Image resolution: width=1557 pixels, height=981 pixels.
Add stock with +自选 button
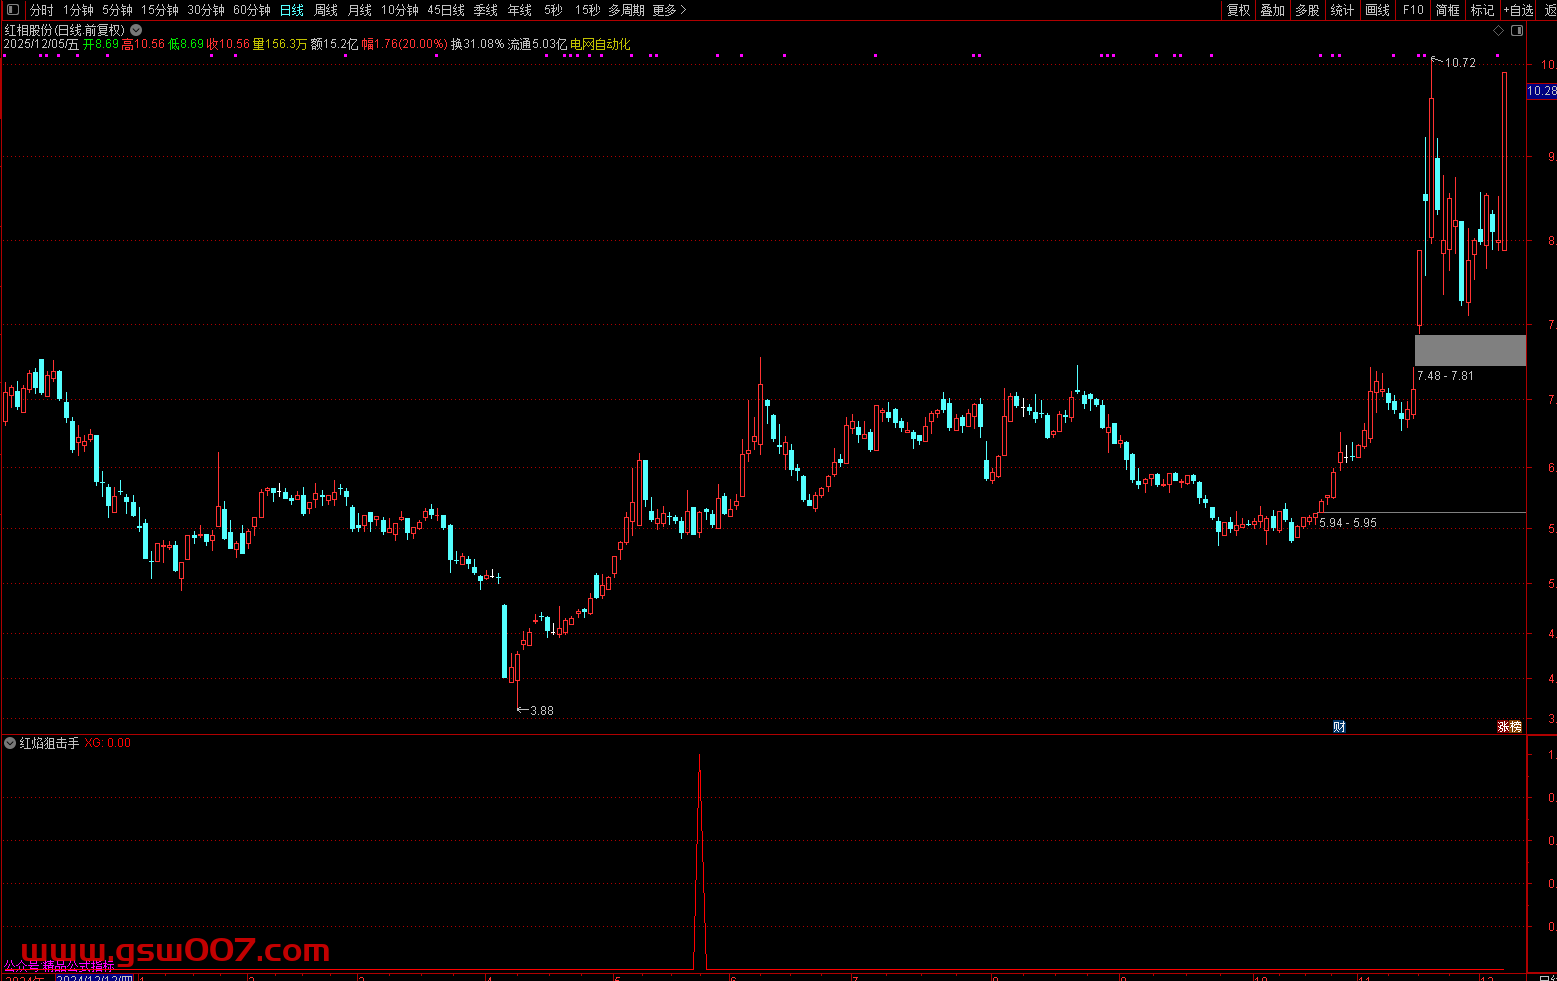coord(1517,10)
